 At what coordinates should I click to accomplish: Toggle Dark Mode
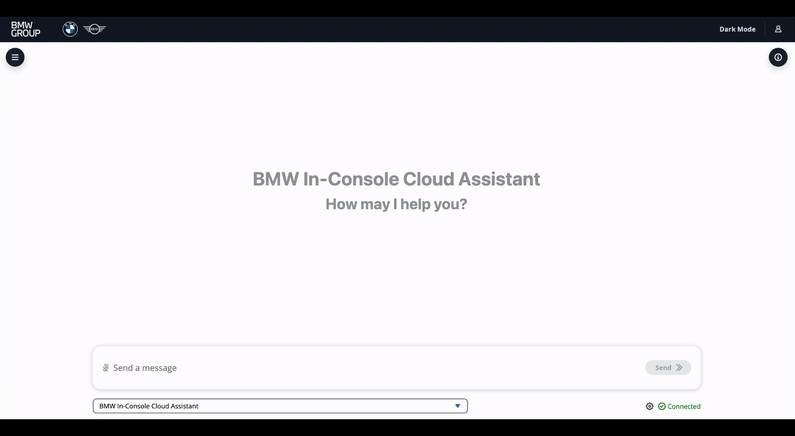[x=737, y=29]
